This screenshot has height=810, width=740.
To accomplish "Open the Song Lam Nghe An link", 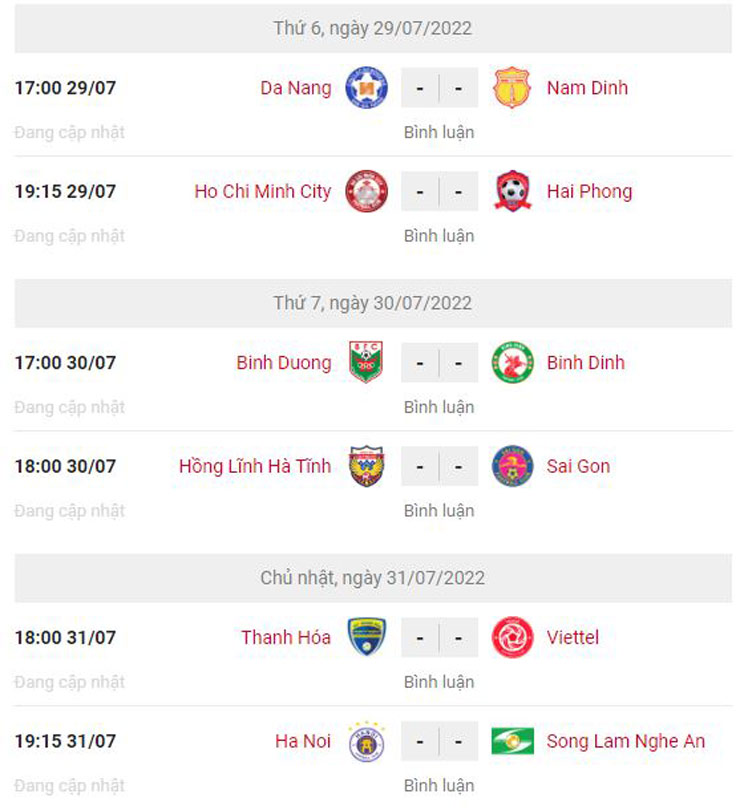I will (625, 742).
